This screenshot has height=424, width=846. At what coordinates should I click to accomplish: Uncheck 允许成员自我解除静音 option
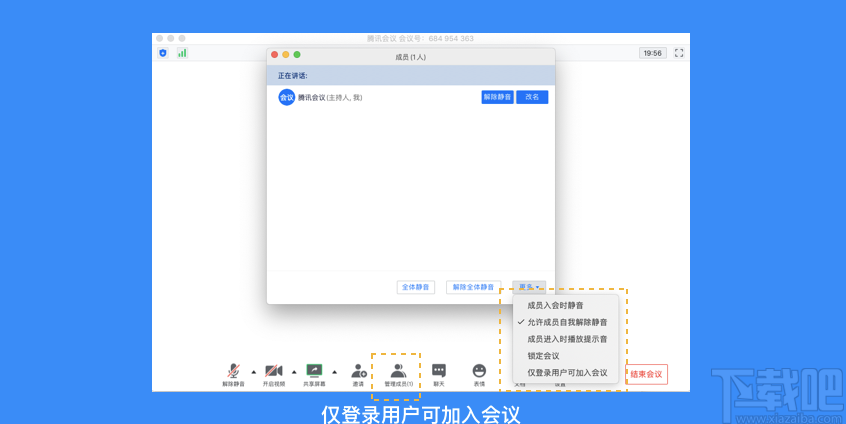[x=565, y=322]
